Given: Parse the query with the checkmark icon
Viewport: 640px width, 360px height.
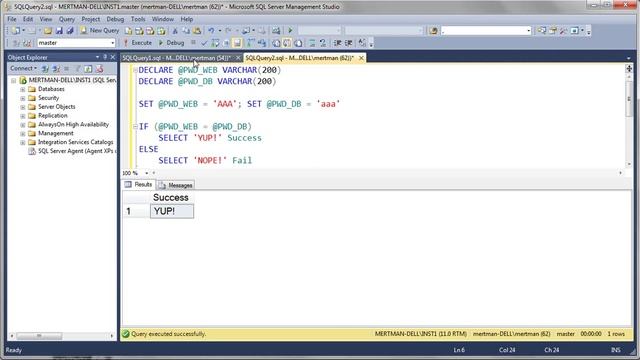Looking at the screenshot, I should [204, 43].
